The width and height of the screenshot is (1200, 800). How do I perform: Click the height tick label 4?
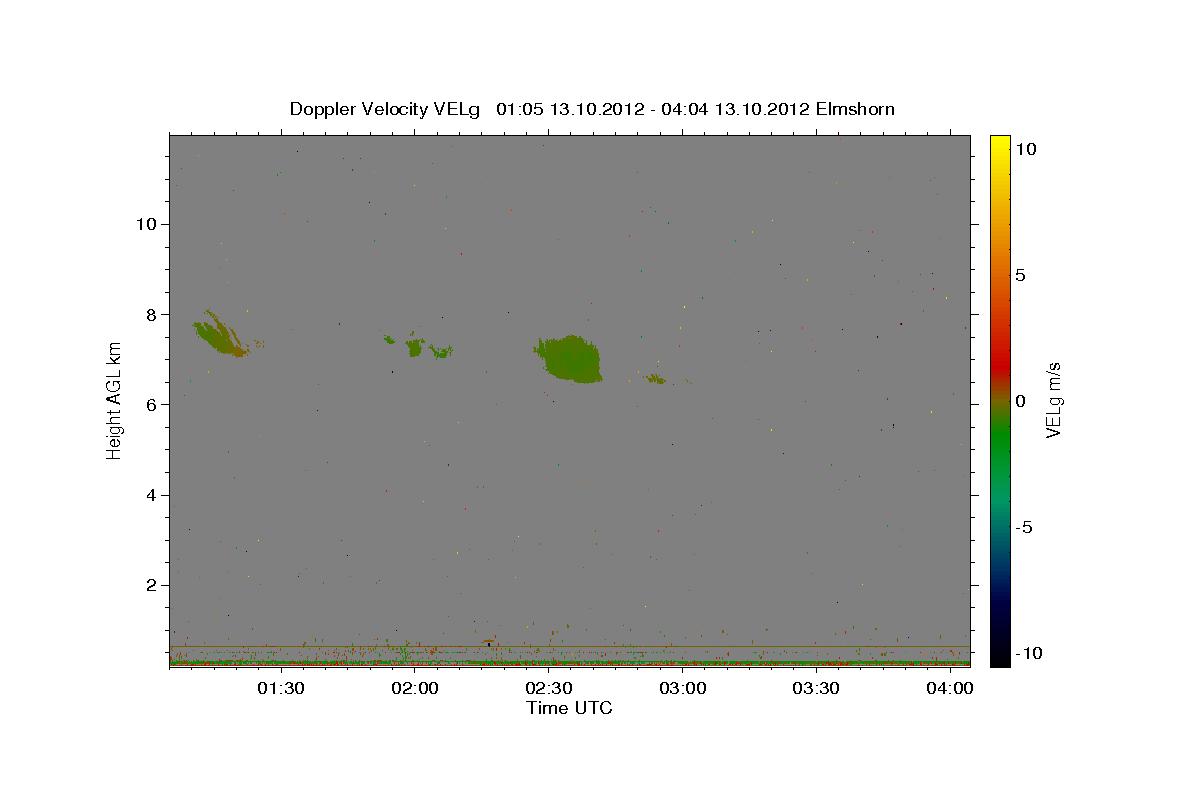click(x=150, y=495)
